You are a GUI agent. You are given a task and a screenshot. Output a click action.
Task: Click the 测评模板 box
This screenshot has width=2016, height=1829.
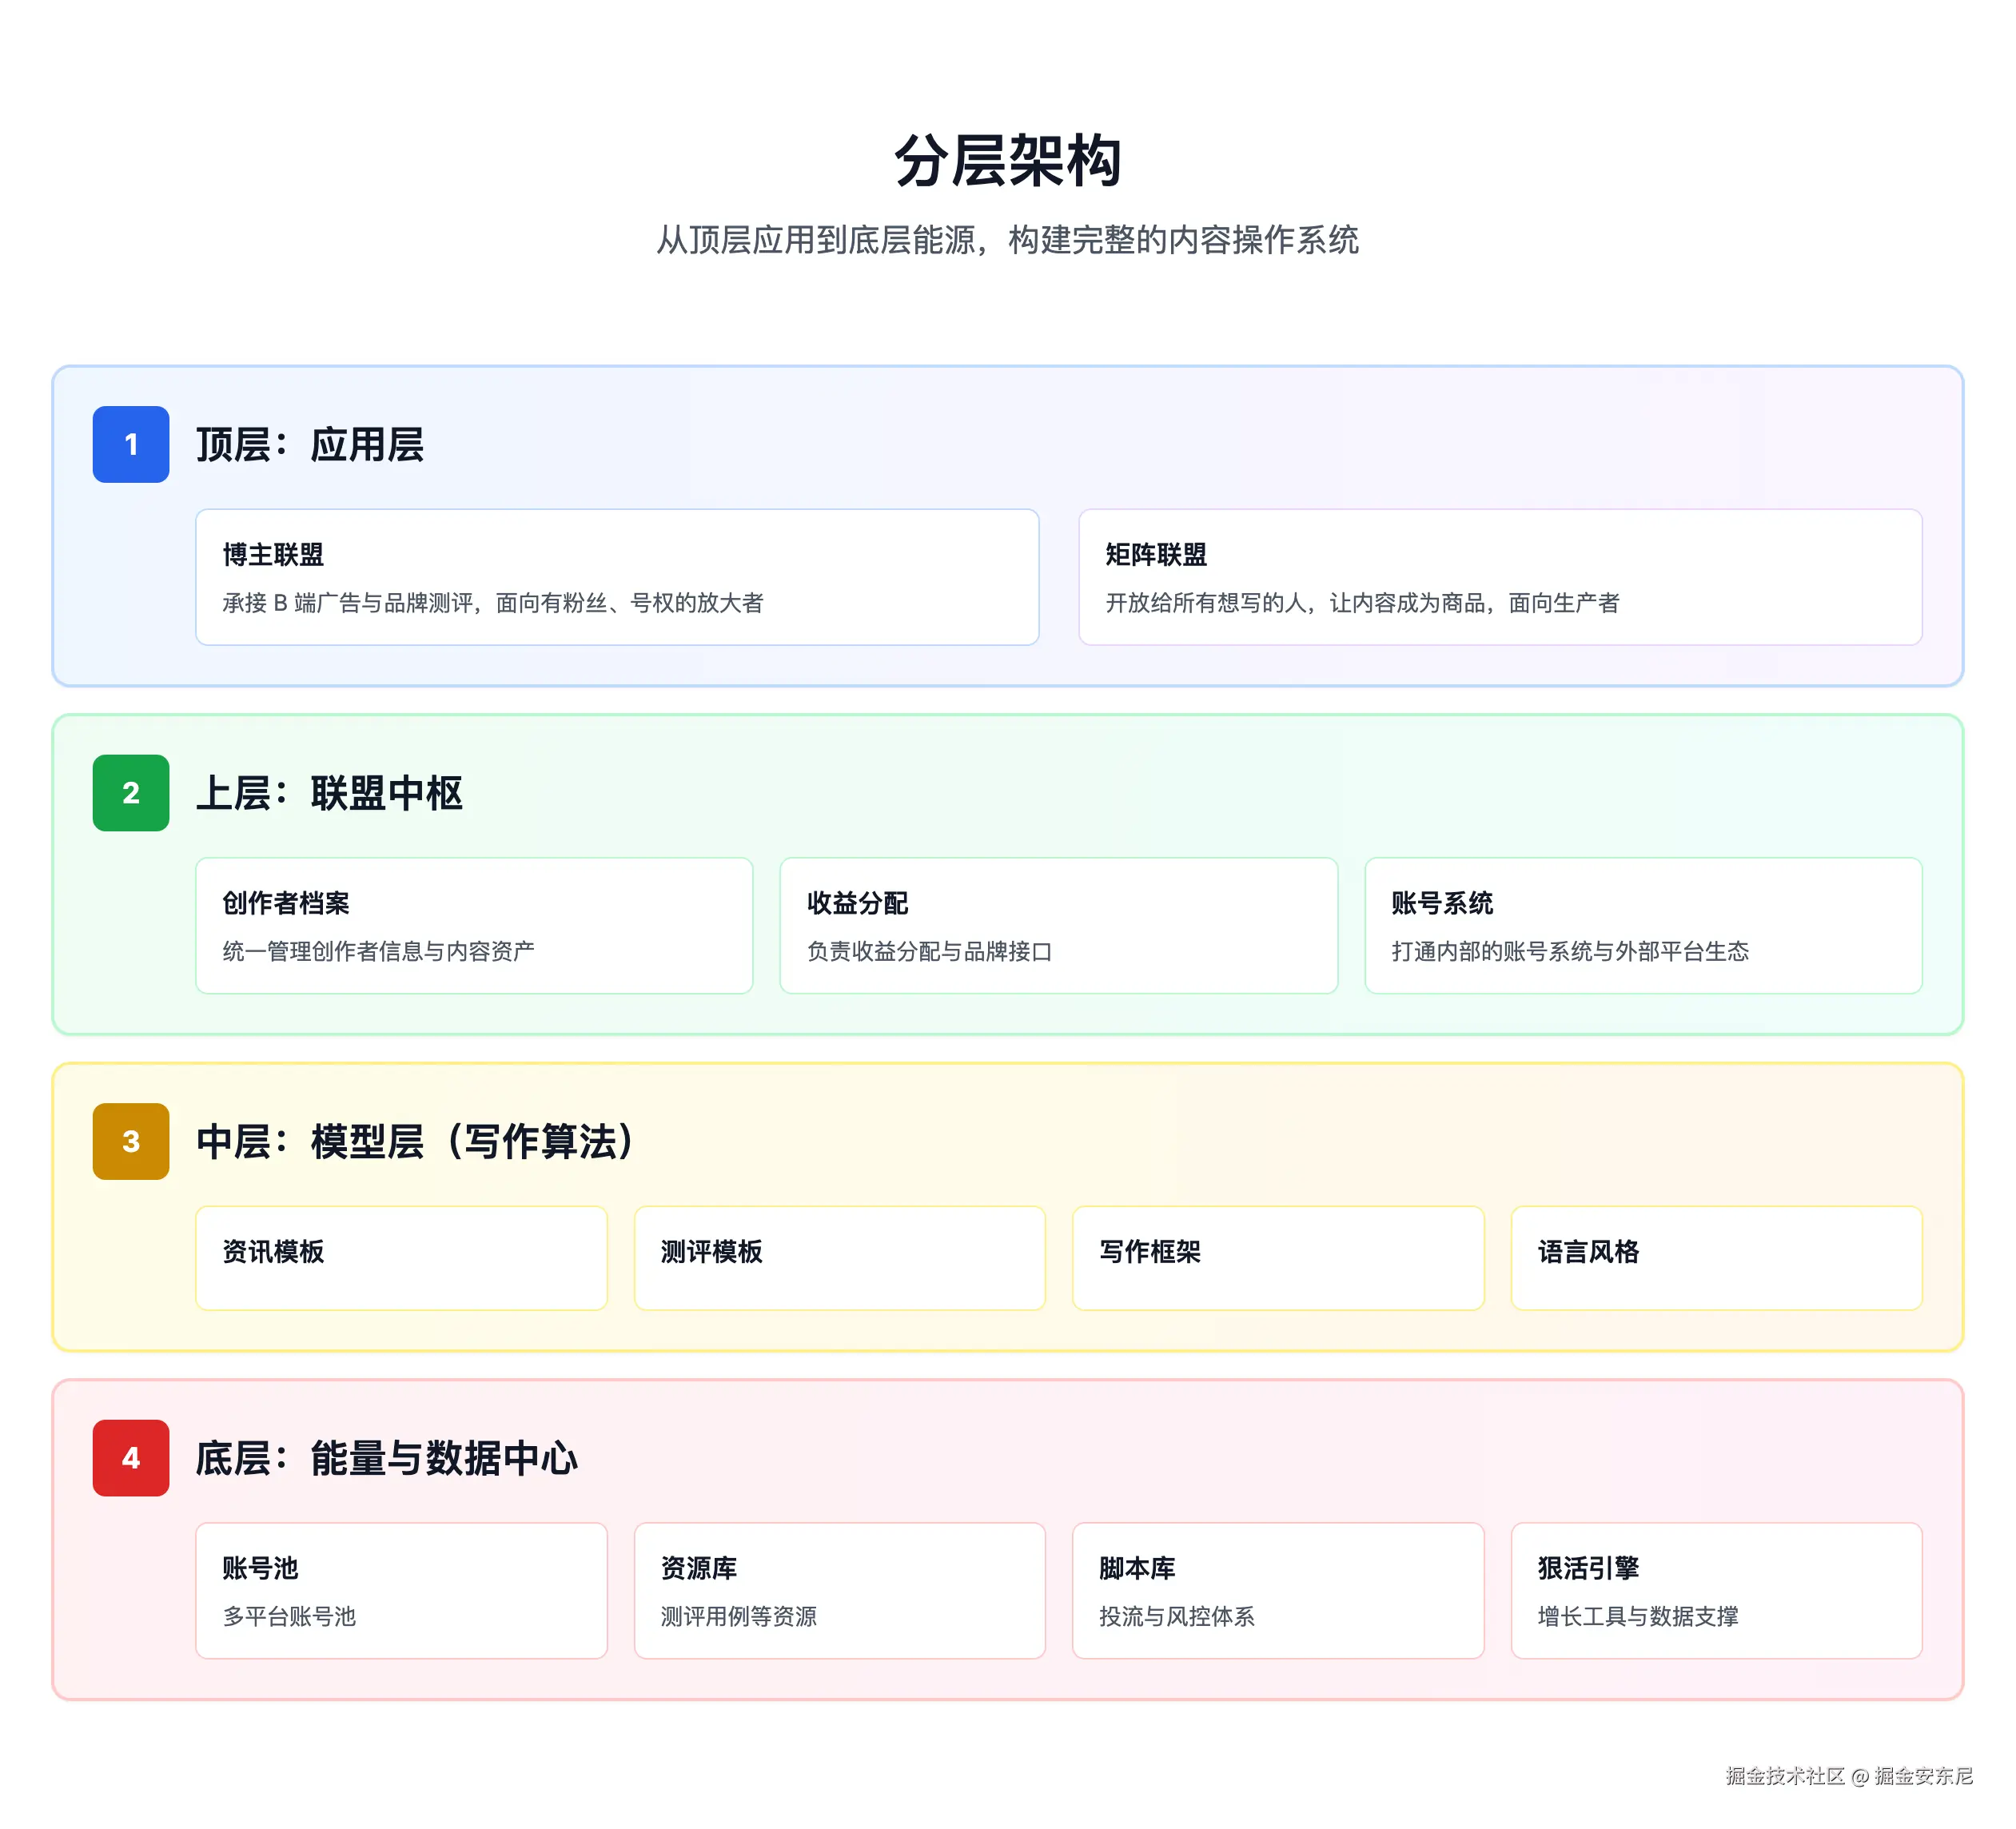[839, 1257]
